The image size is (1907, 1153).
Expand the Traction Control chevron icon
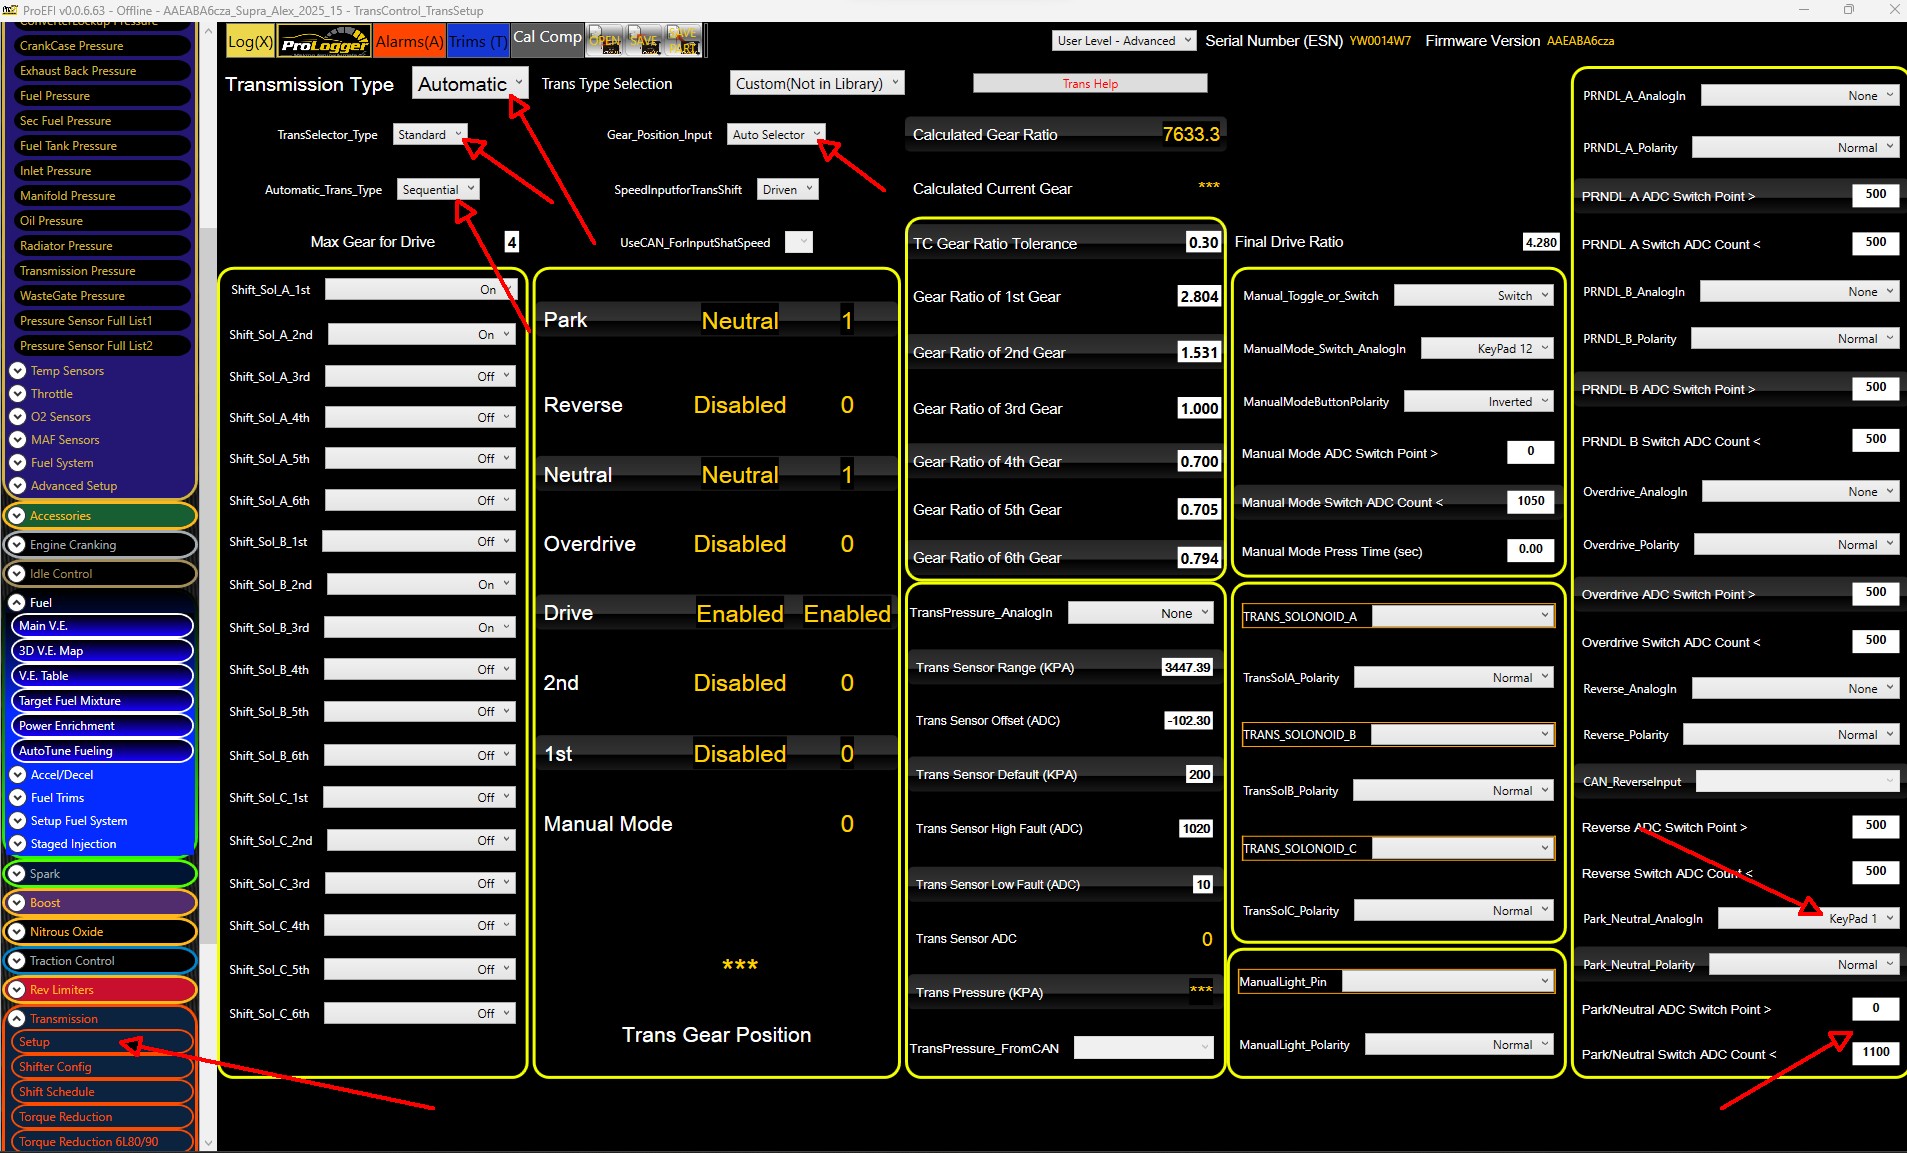[x=17, y=961]
